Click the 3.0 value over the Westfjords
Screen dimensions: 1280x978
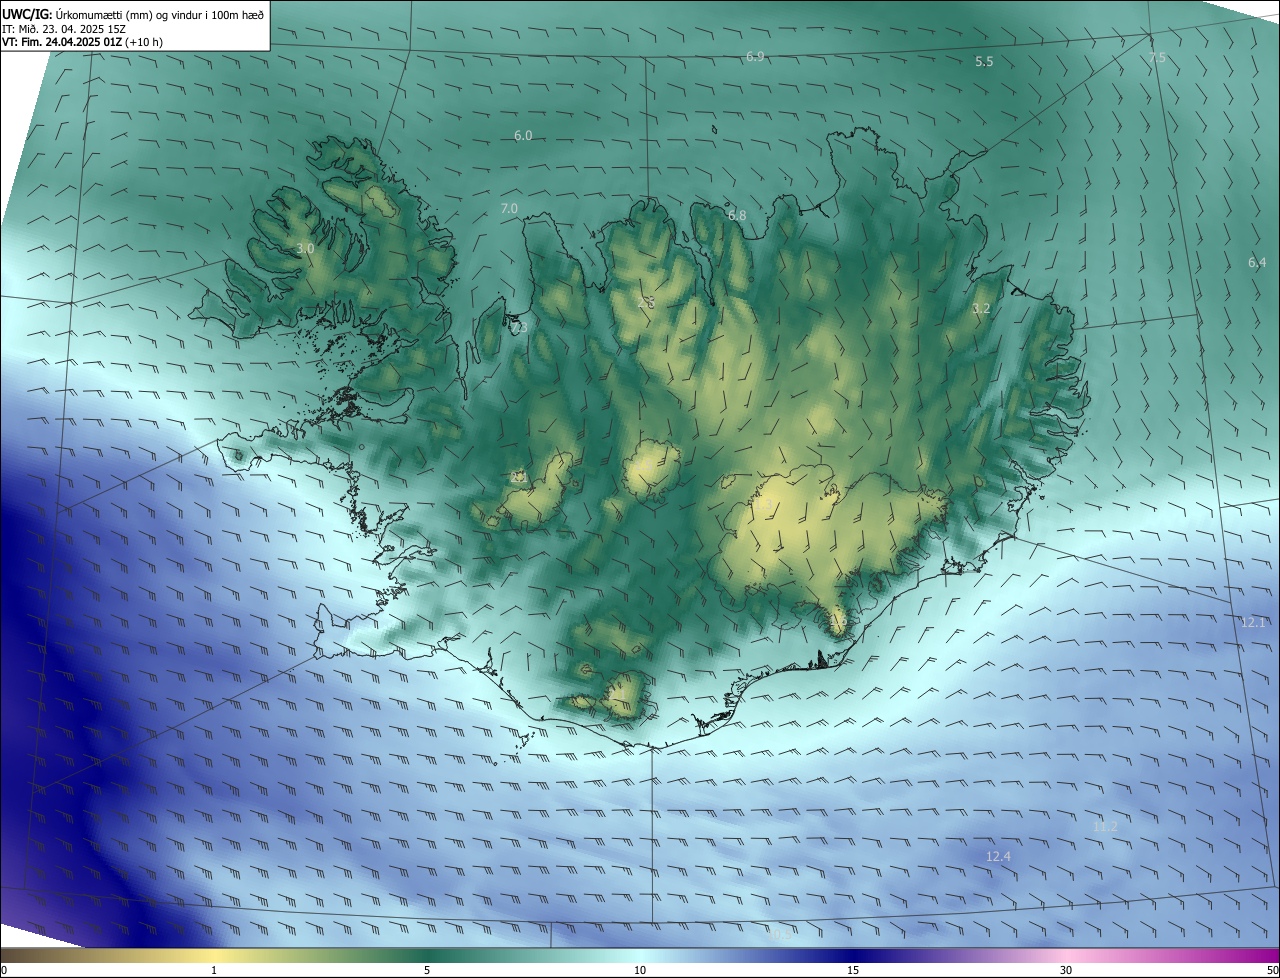coord(305,248)
